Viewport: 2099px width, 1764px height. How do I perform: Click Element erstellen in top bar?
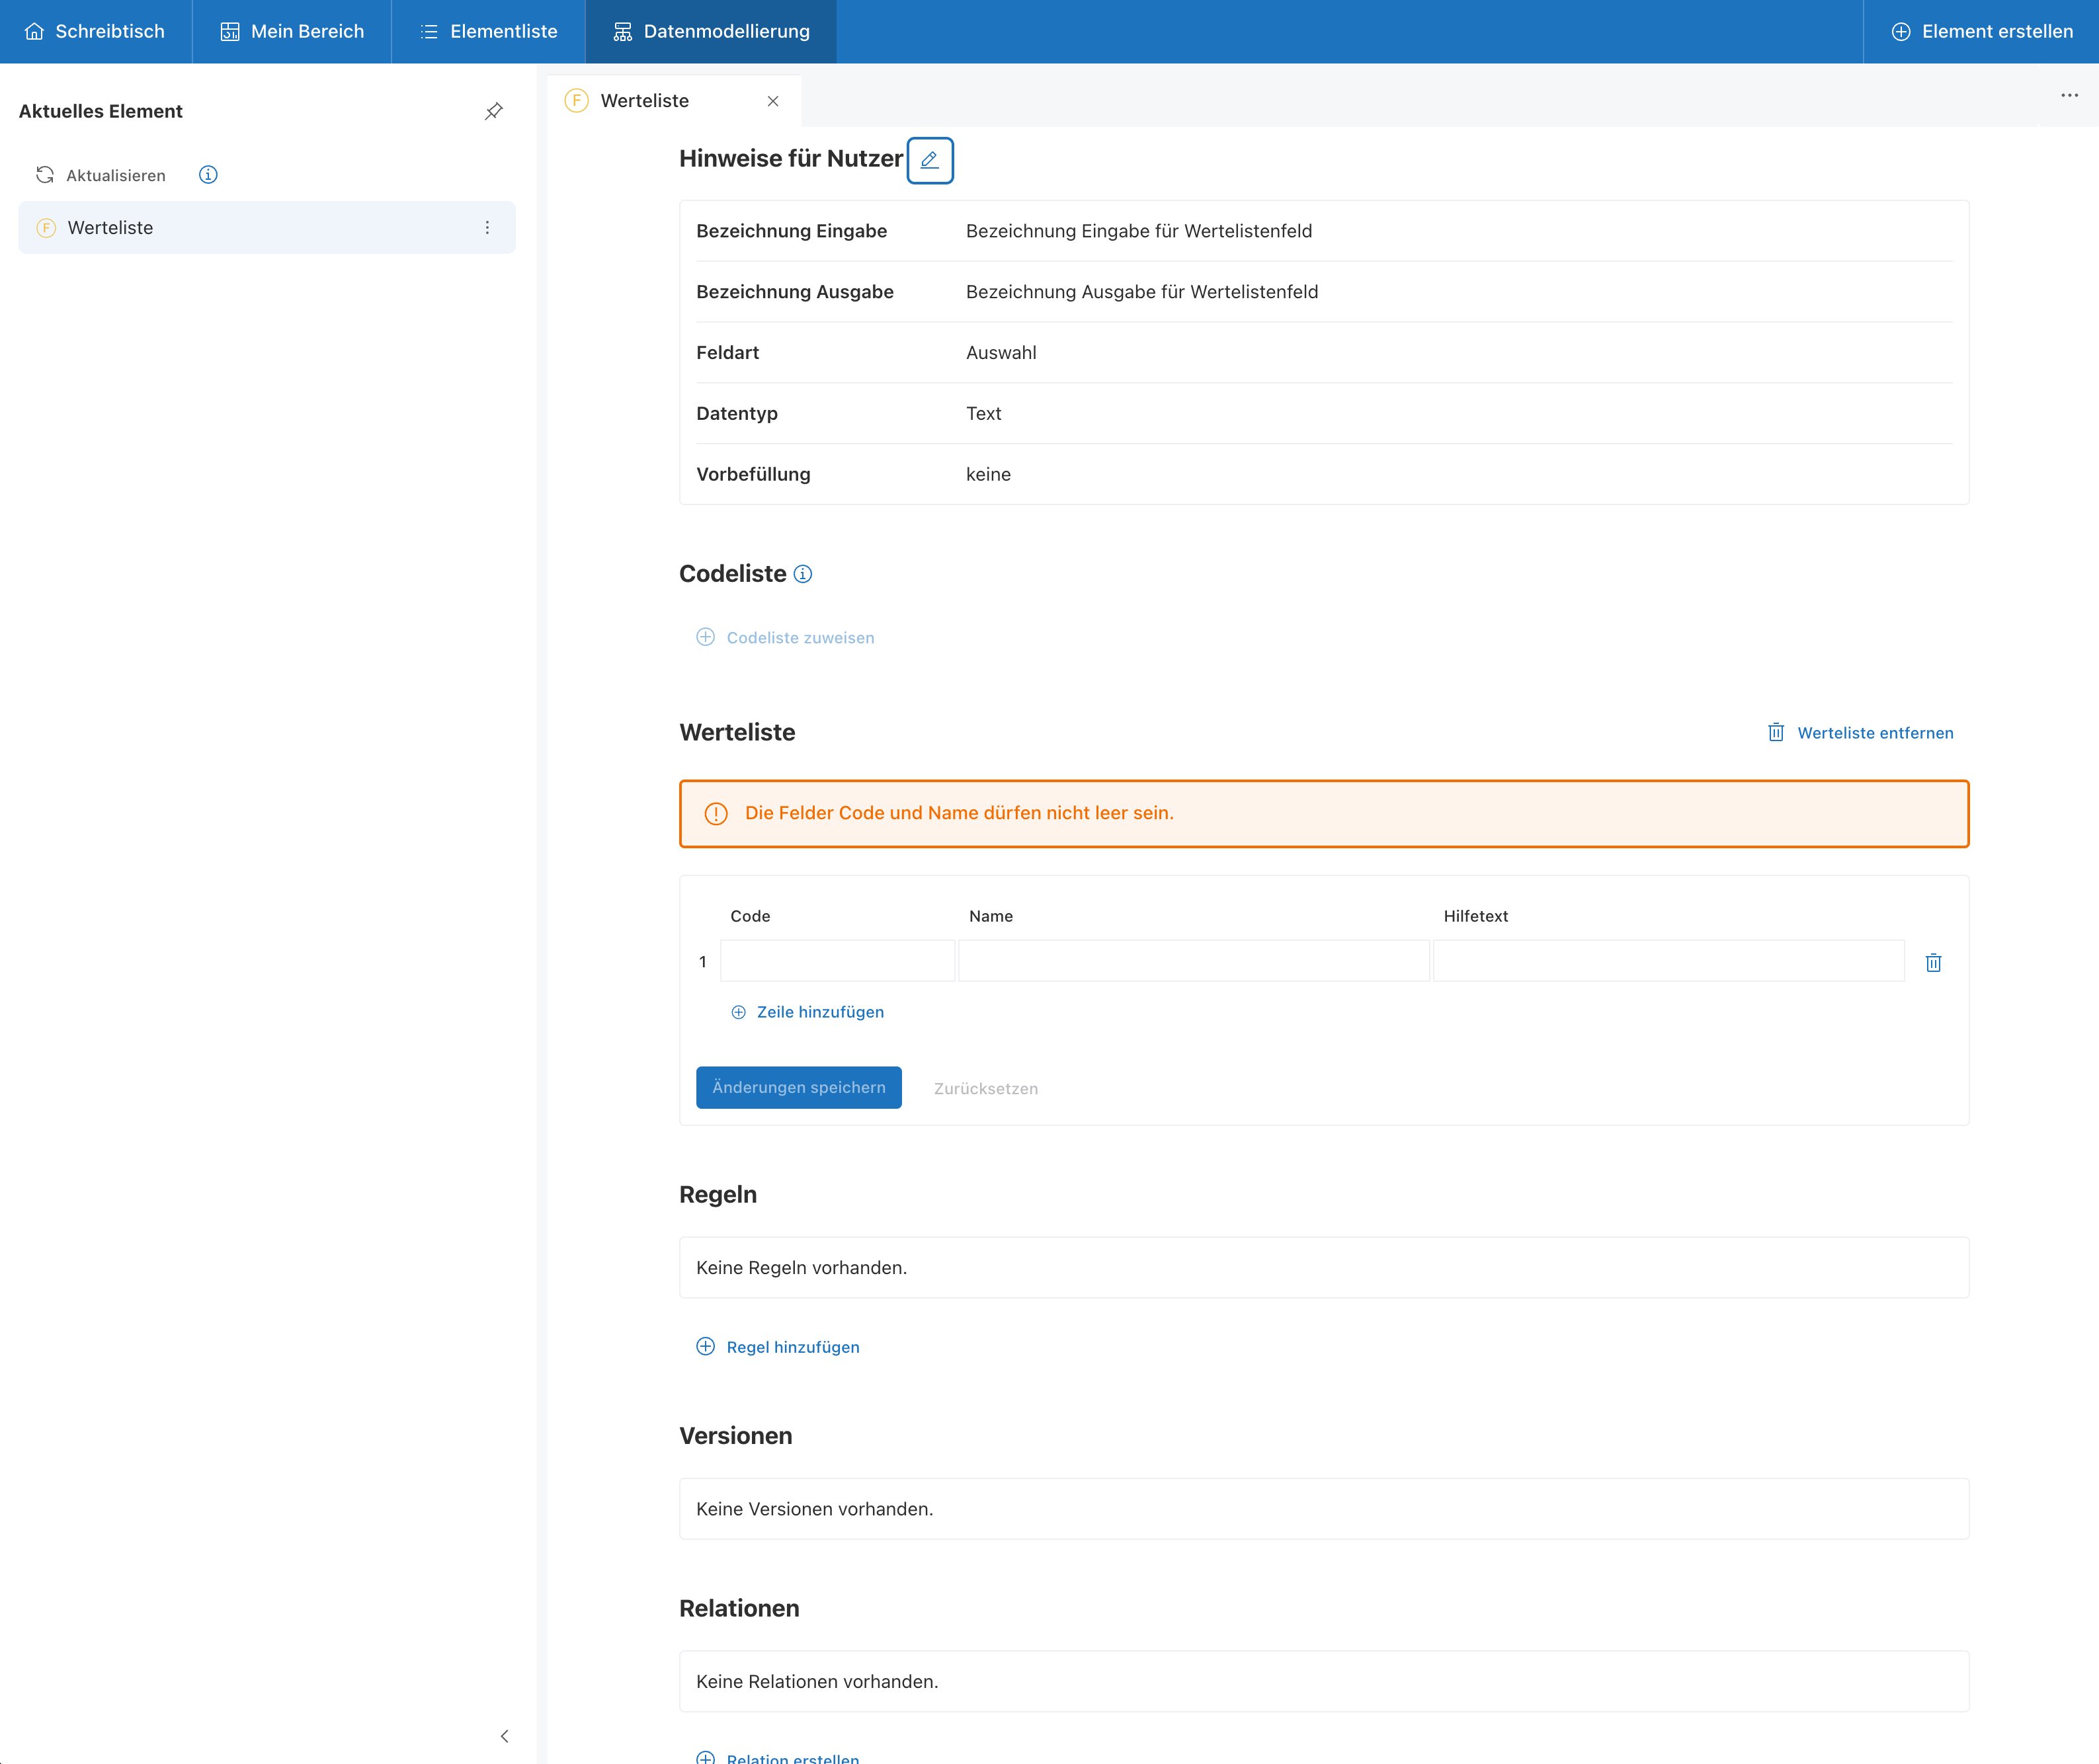click(x=1981, y=32)
